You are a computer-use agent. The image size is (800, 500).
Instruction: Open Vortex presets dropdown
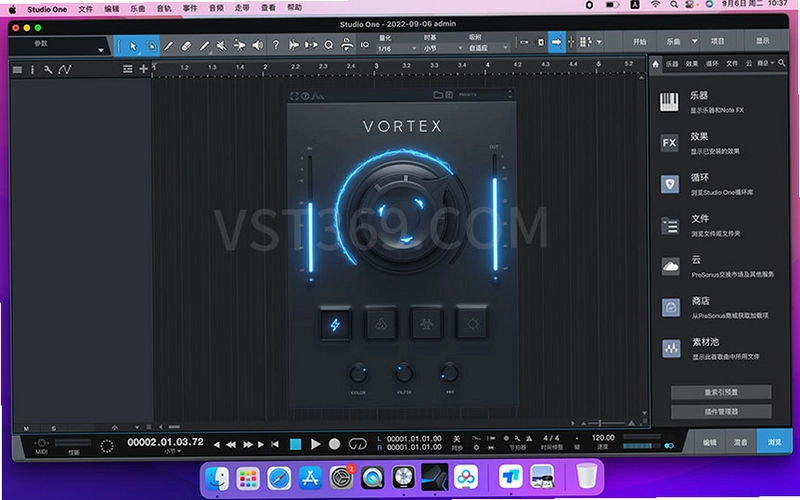tap(484, 95)
